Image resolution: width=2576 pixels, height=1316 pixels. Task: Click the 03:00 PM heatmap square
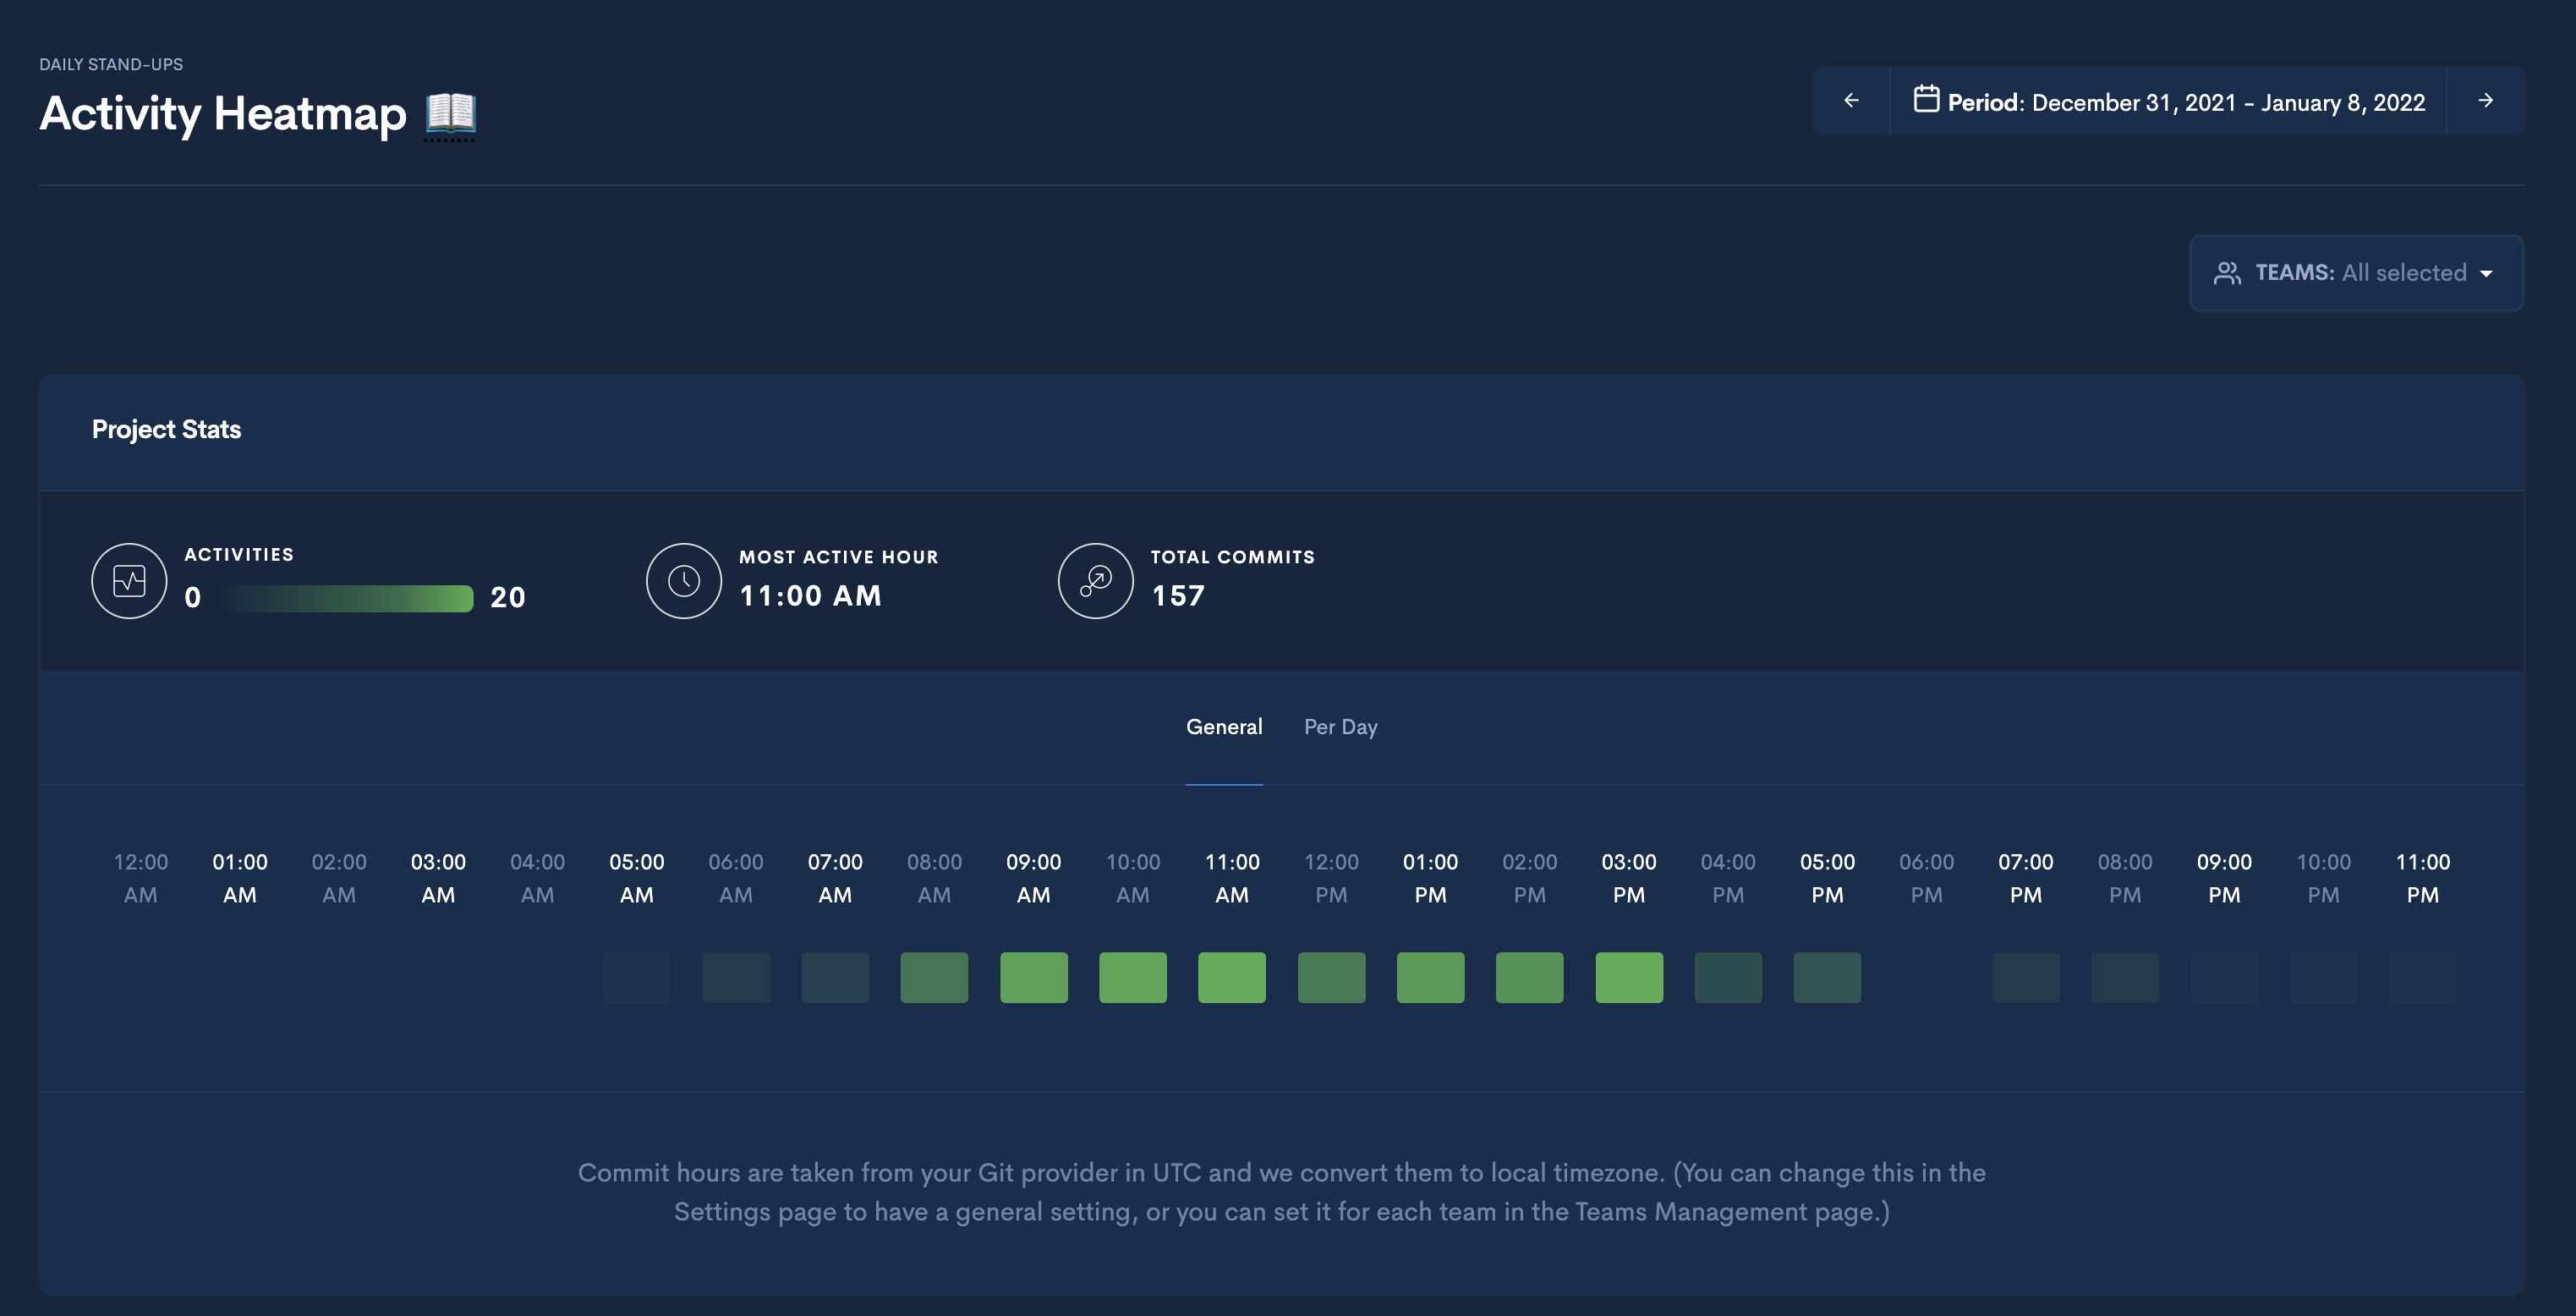click(1629, 977)
